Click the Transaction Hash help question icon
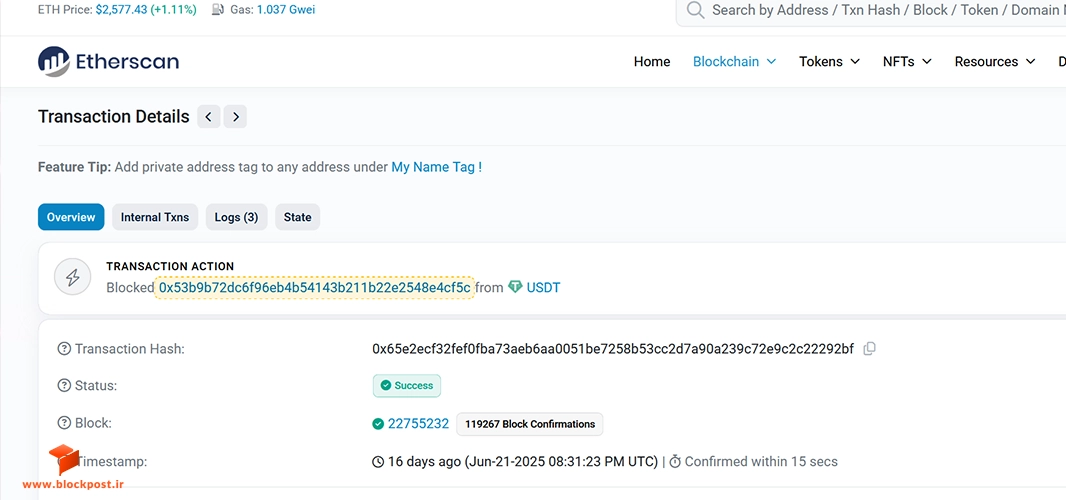This screenshot has height=500, width=1066. pyautogui.click(x=64, y=349)
